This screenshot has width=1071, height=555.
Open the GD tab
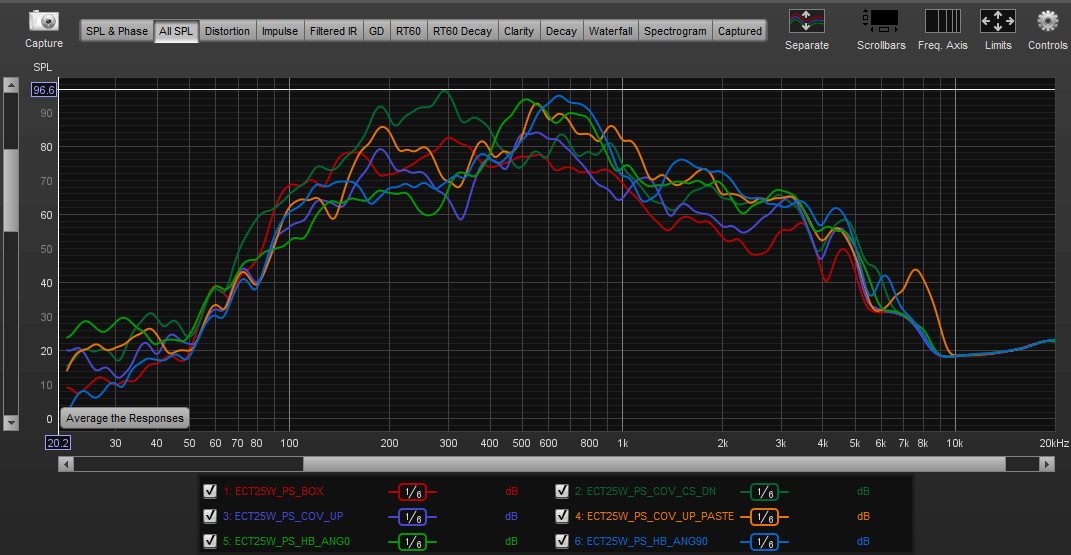(376, 31)
